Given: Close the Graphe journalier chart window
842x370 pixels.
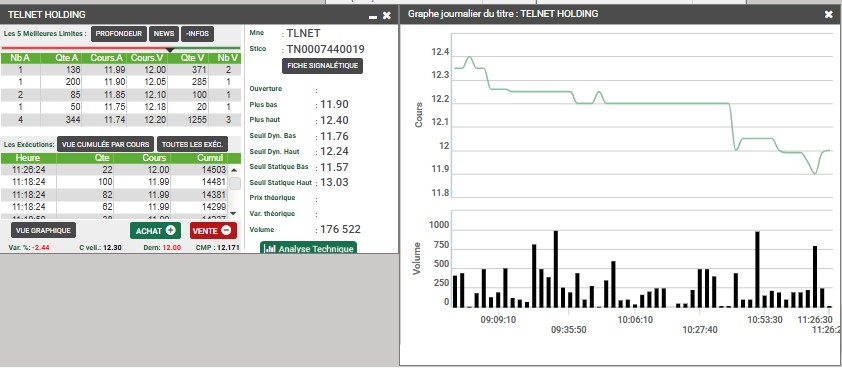Looking at the screenshot, I should tap(829, 14).
